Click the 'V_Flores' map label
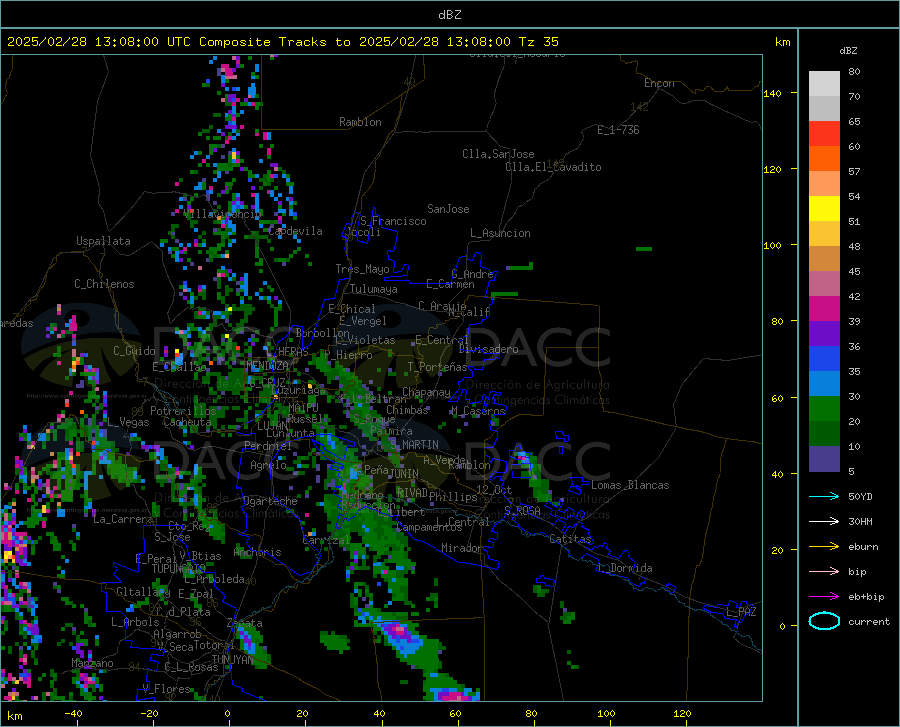 click(x=167, y=689)
